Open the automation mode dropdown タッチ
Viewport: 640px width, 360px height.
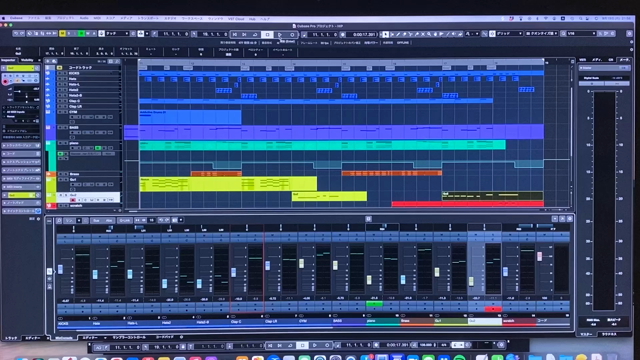[x=117, y=33]
